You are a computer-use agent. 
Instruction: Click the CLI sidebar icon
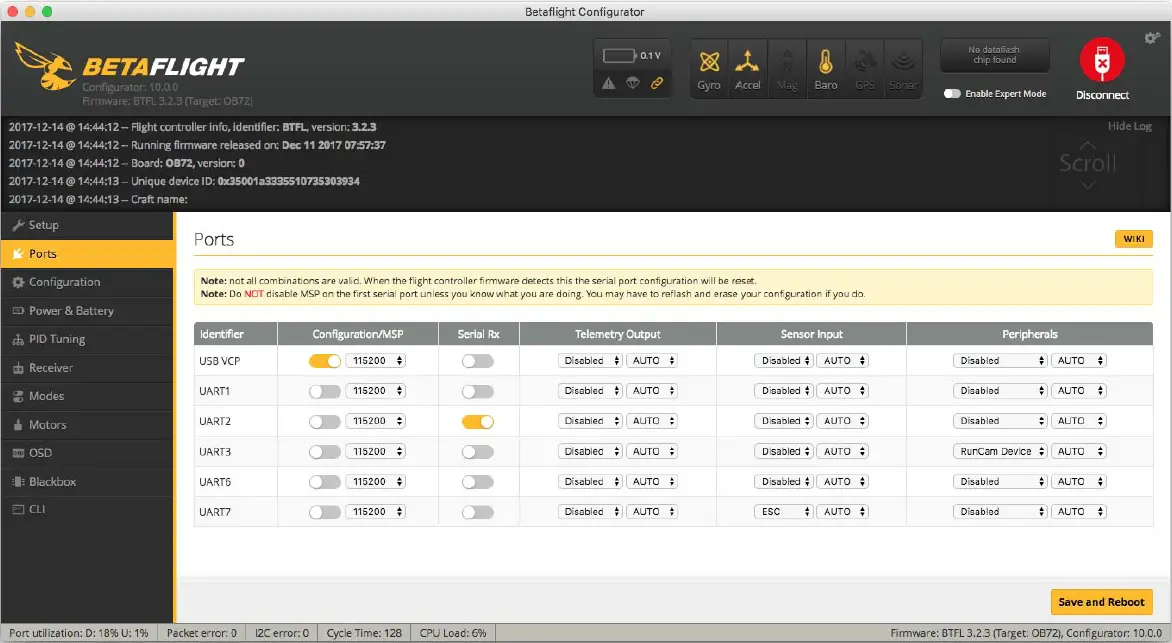click(18, 509)
